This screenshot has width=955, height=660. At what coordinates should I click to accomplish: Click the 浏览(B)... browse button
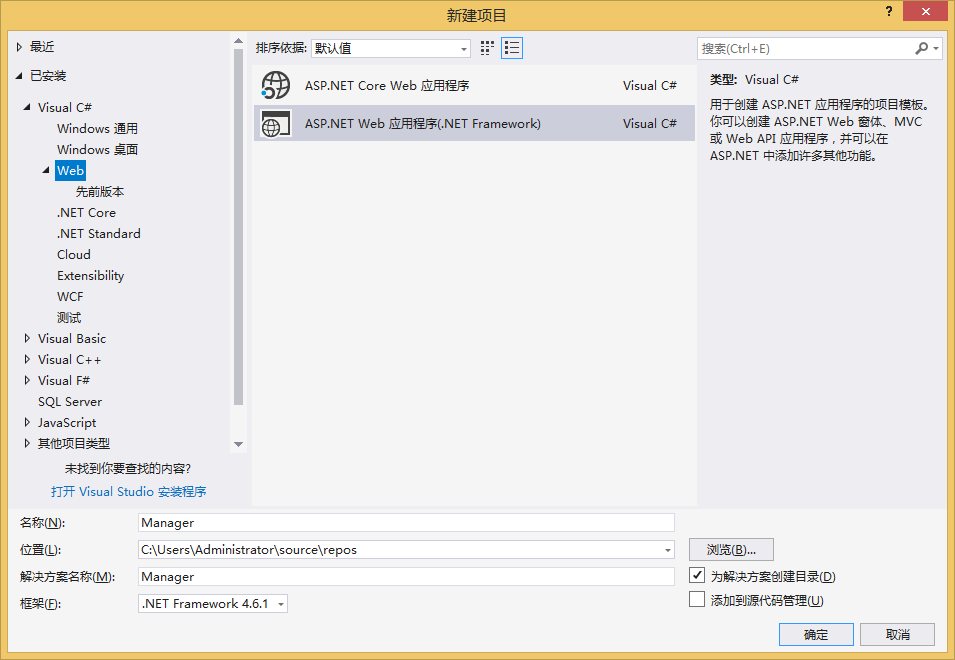pos(731,550)
